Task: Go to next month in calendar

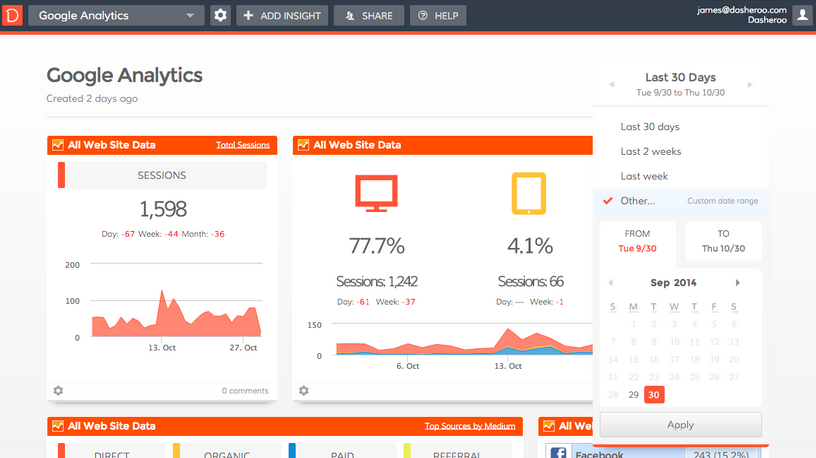Action: pyautogui.click(x=738, y=283)
